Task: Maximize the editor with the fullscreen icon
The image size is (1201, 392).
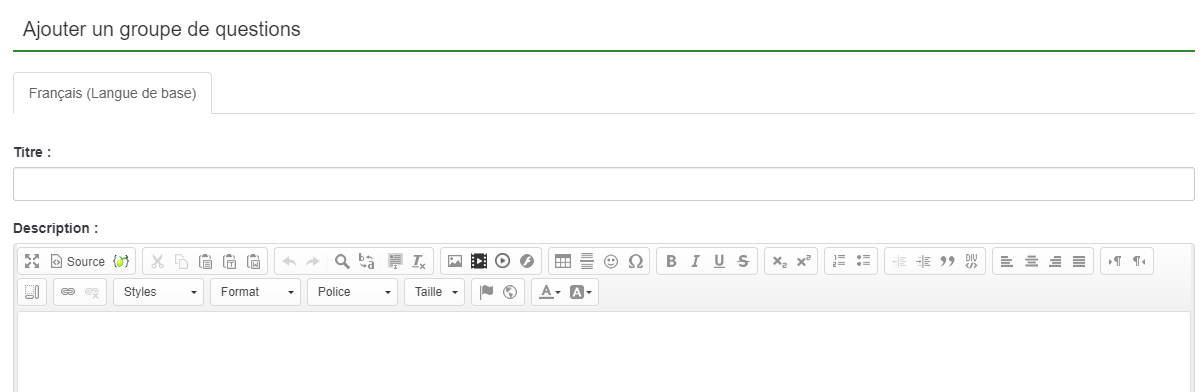Action: pos(32,262)
